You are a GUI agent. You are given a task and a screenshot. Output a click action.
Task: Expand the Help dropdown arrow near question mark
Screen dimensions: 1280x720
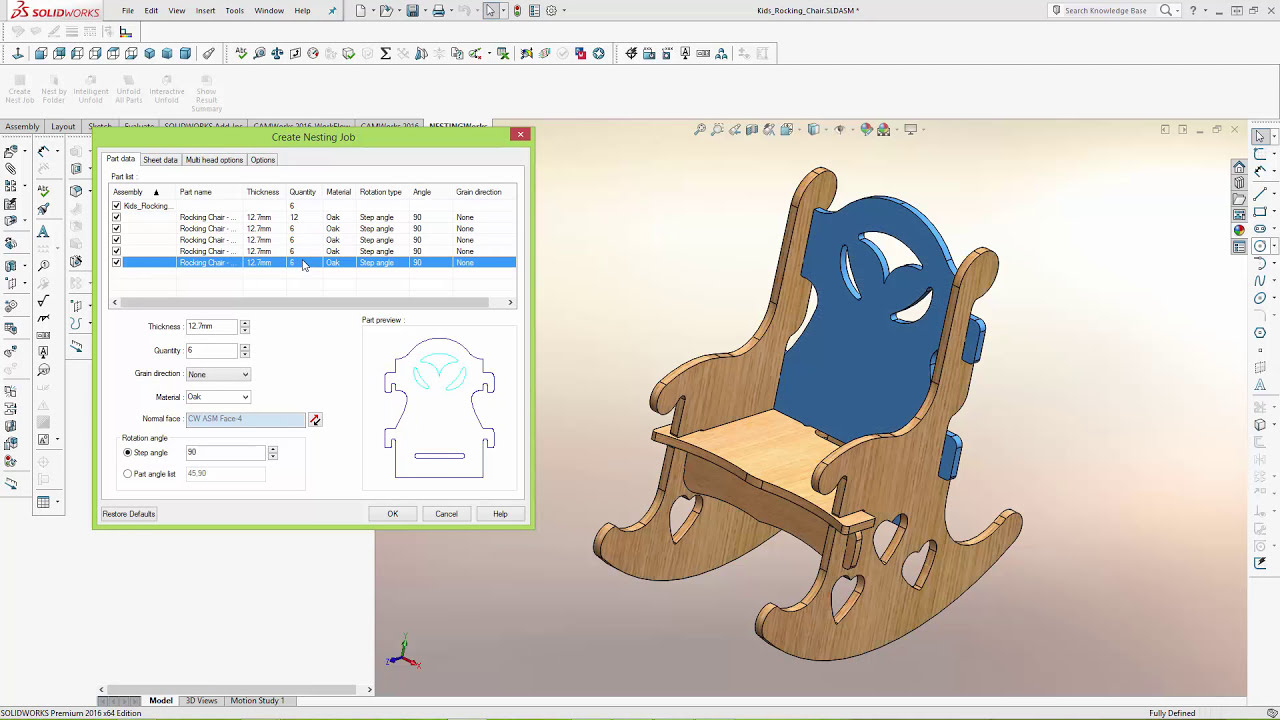click(x=1205, y=11)
